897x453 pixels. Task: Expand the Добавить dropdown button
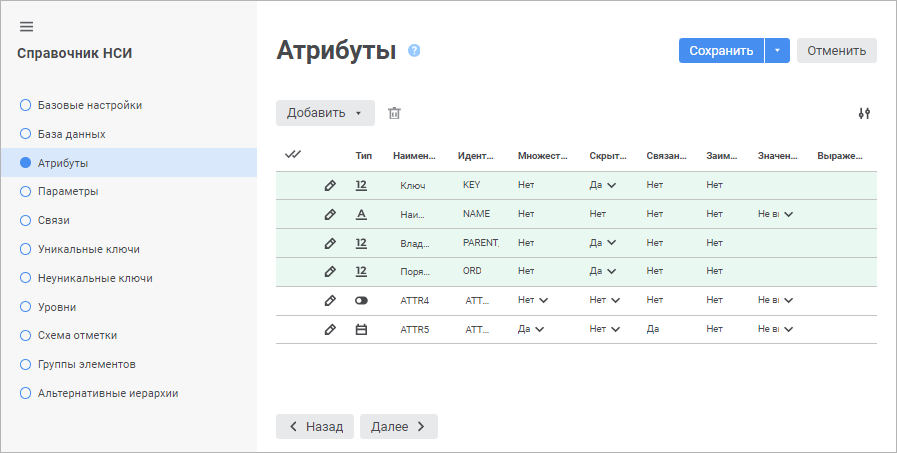(325, 113)
